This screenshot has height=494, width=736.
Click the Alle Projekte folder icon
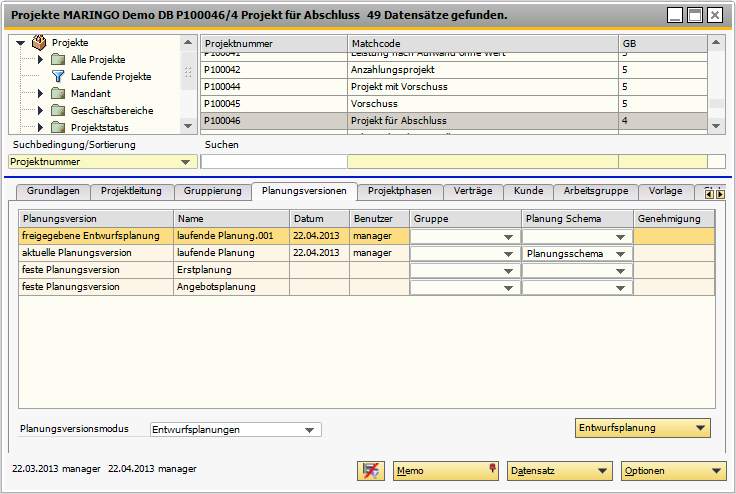pos(57,60)
